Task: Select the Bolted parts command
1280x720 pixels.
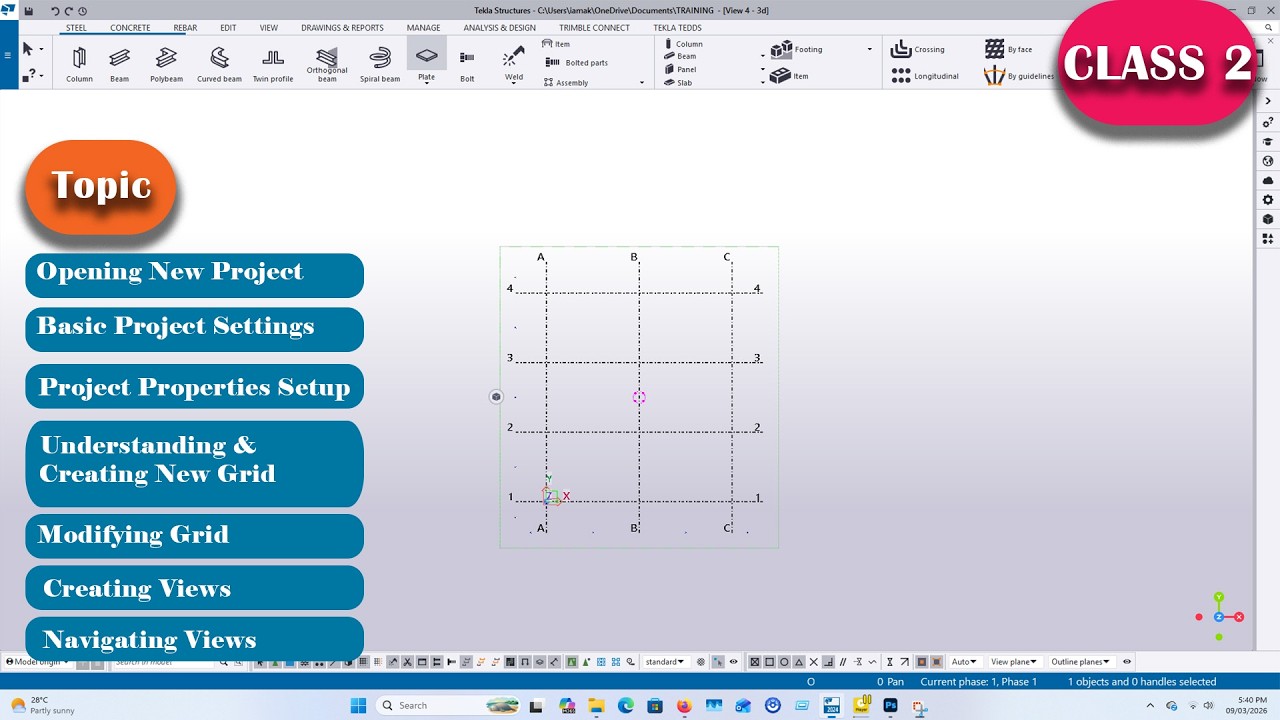Action: click(577, 63)
